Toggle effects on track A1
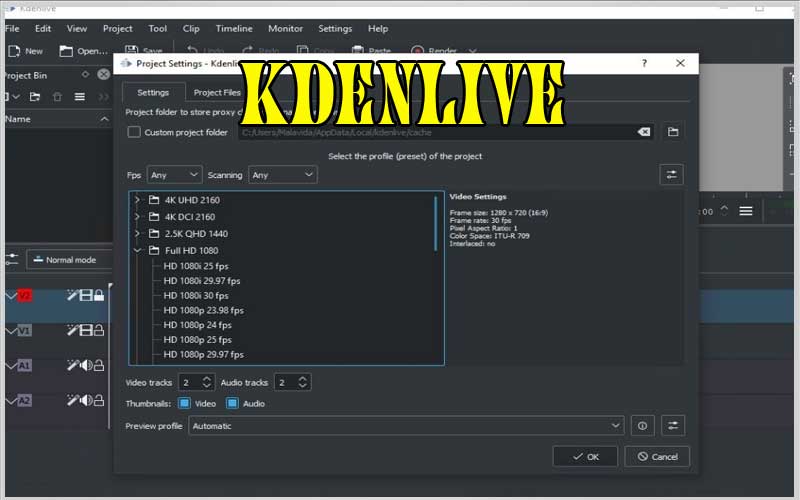The width and height of the screenshot is (800, 500). [72, 365]
